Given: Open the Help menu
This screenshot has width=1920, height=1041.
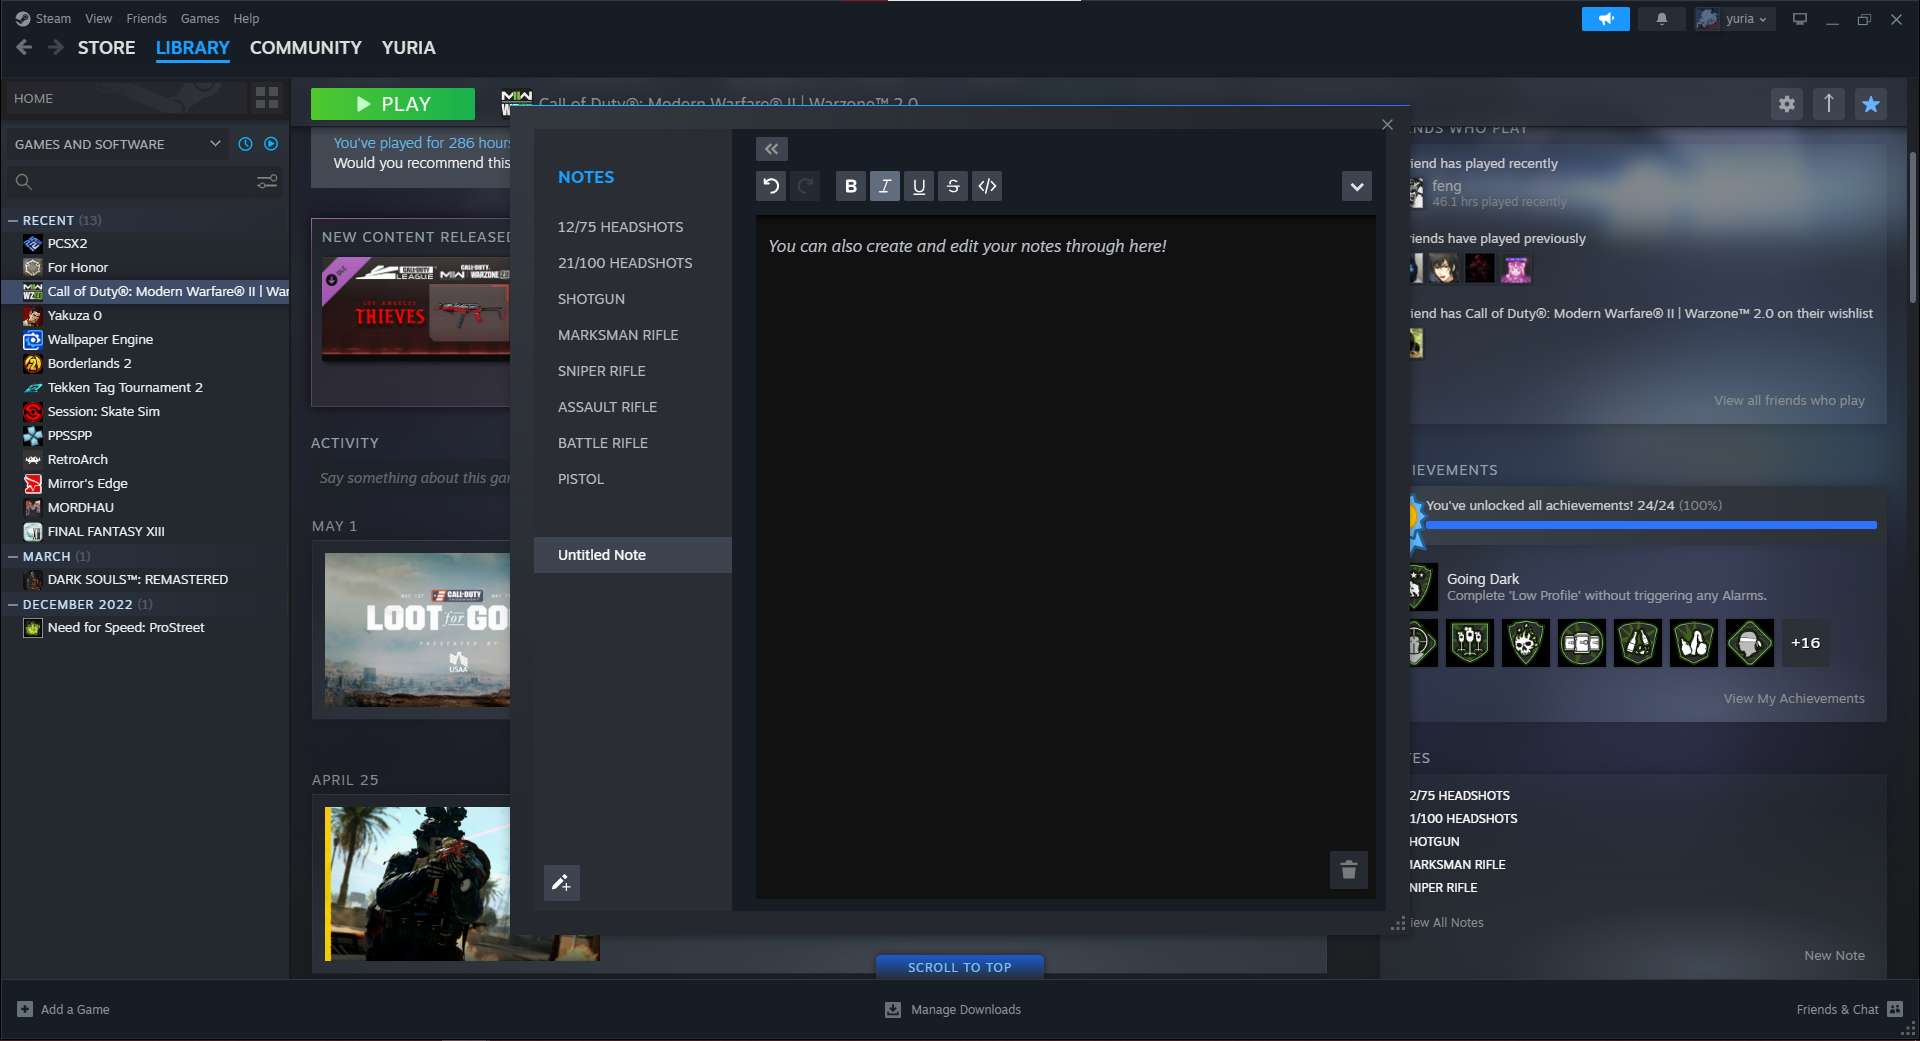Looking at the screenshot, I should (246, 19).
